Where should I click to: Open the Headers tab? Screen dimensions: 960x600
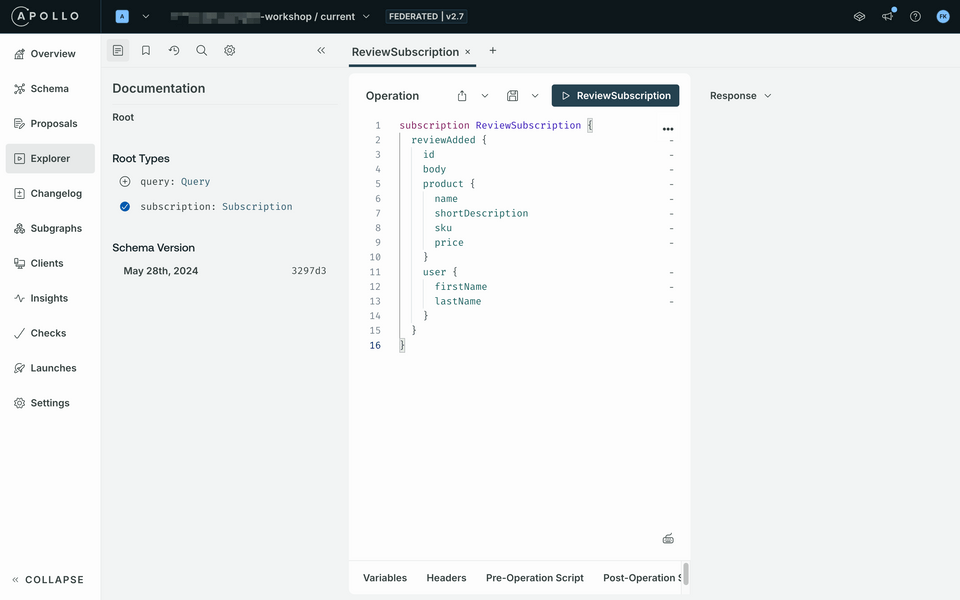point(446,577)
